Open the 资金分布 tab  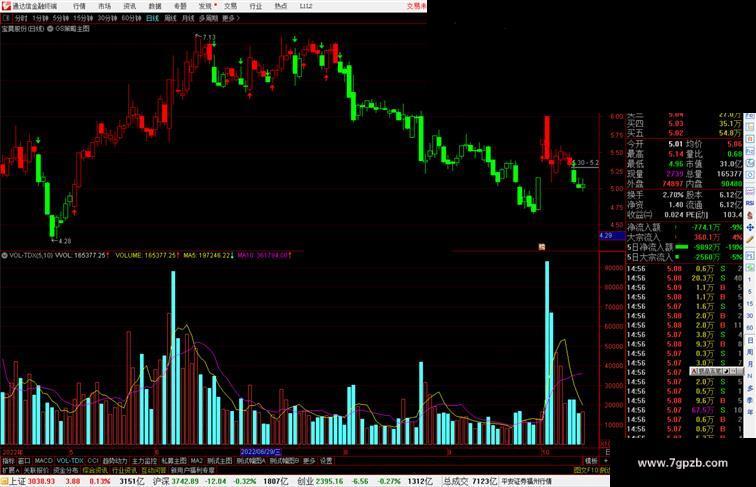[x=65, y=470]
